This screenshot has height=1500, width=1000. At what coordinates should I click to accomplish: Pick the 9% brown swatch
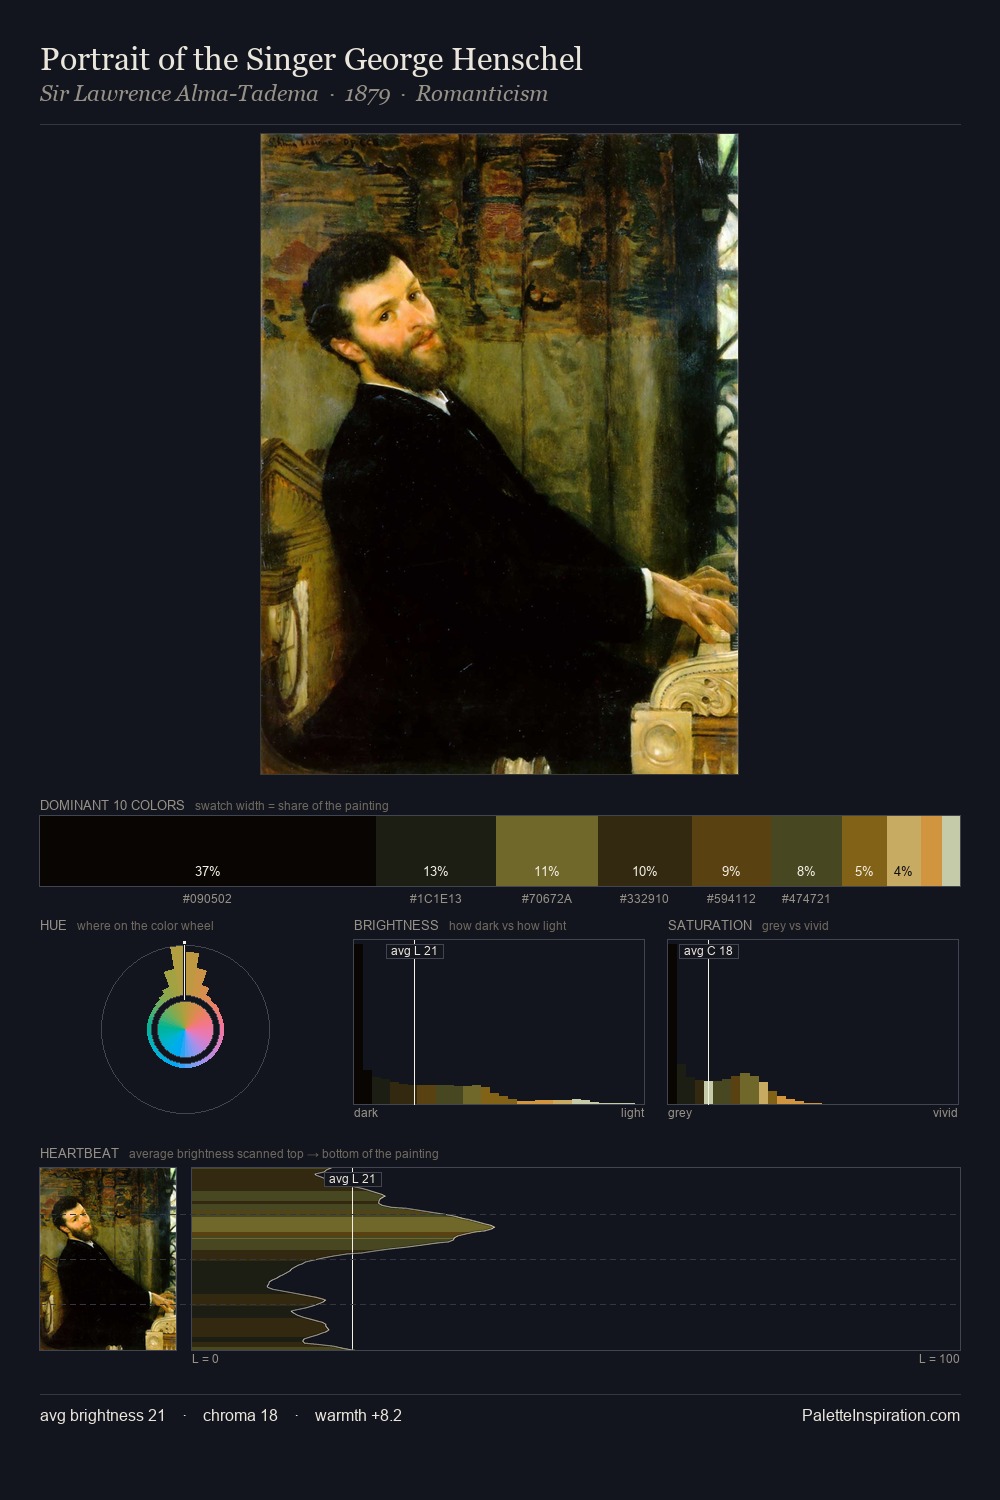click(732, 851)
